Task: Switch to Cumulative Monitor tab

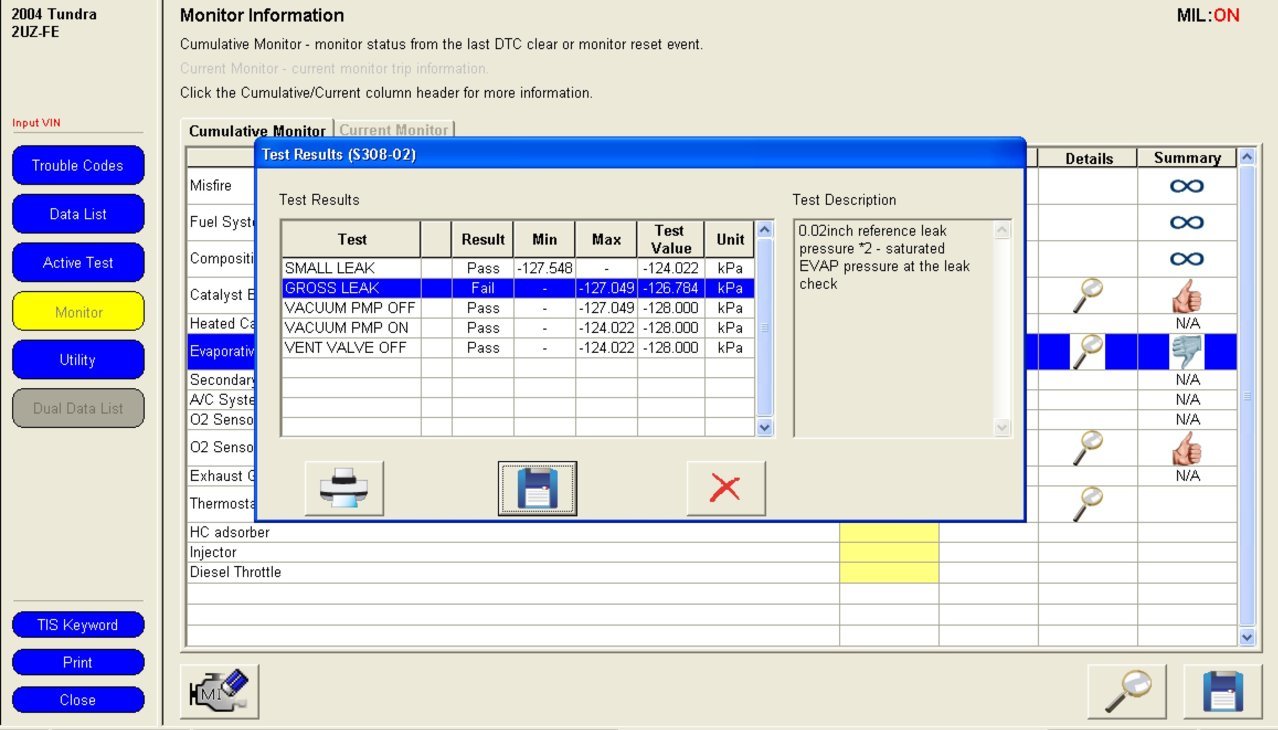Action: pos(257,131)
